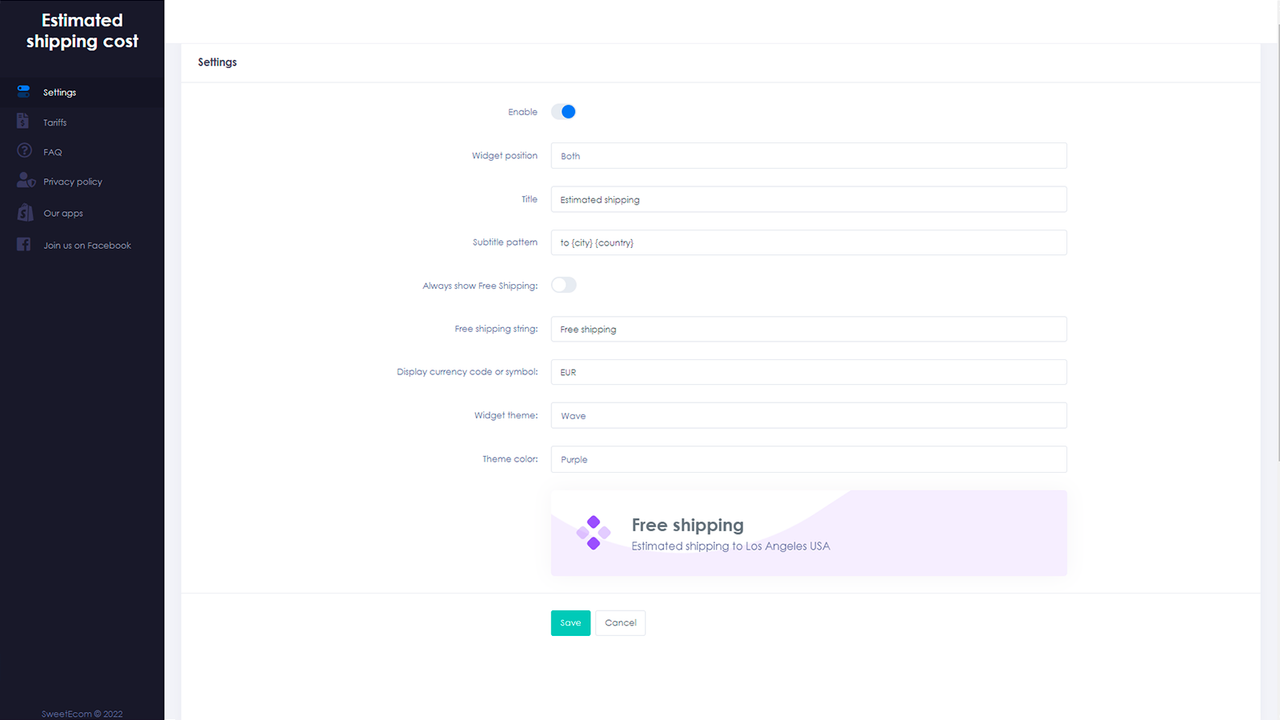Click the Privacy policy people icon
This screenshot has width=1280, height=720.
pos(22,181)
